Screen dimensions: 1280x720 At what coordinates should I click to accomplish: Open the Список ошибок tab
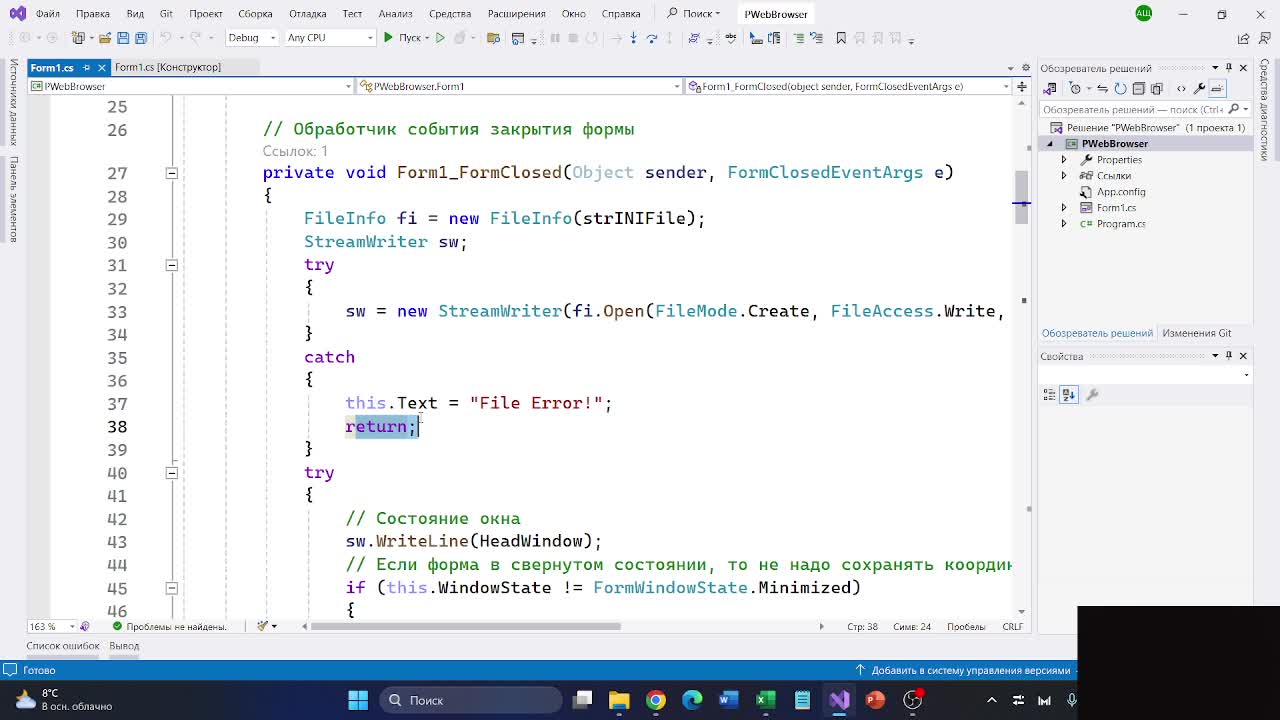pos(63,646)
